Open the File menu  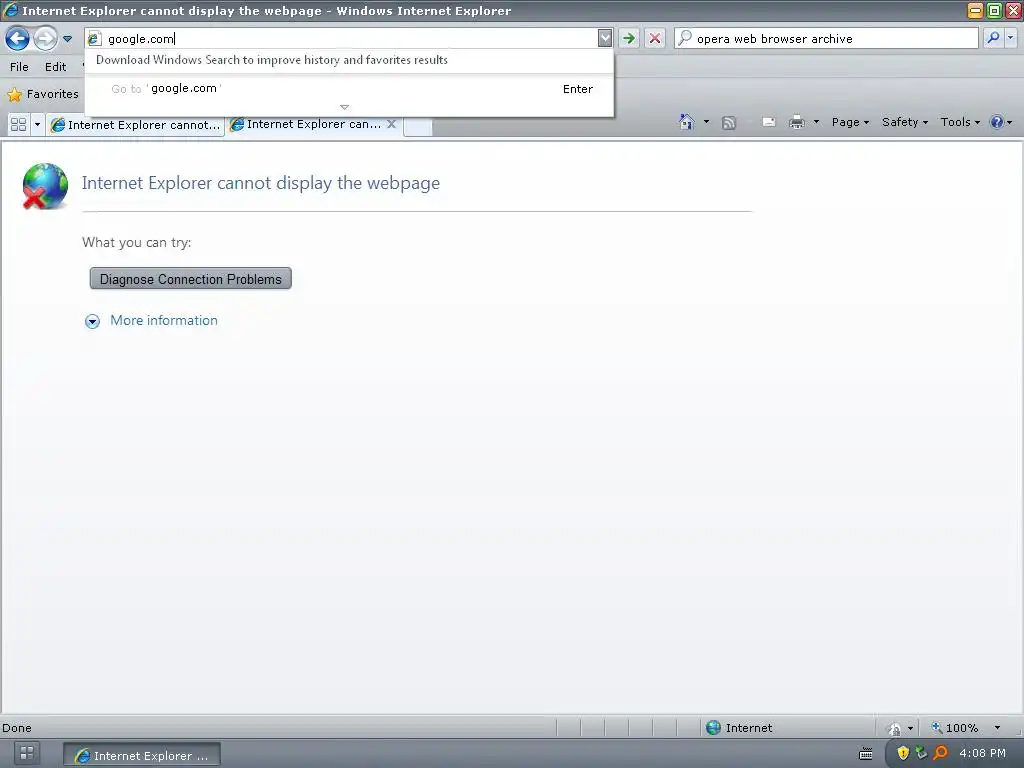pos(19,67)
